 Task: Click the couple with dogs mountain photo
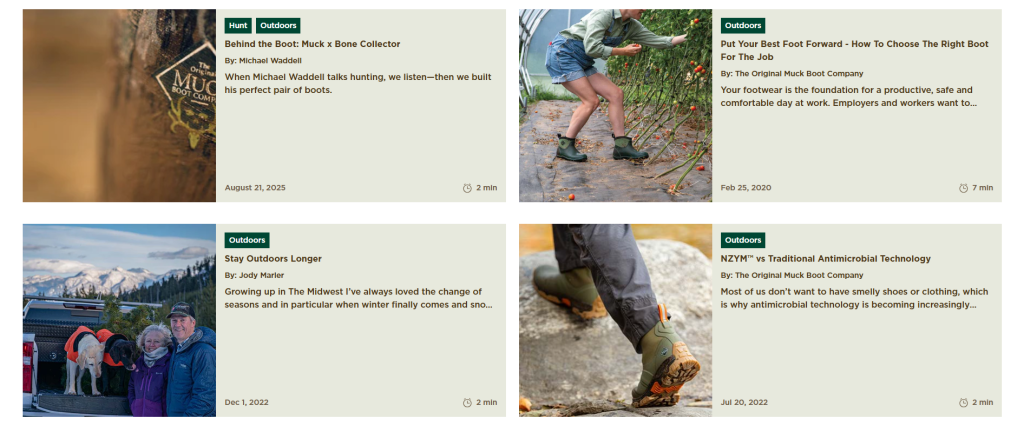120,320
